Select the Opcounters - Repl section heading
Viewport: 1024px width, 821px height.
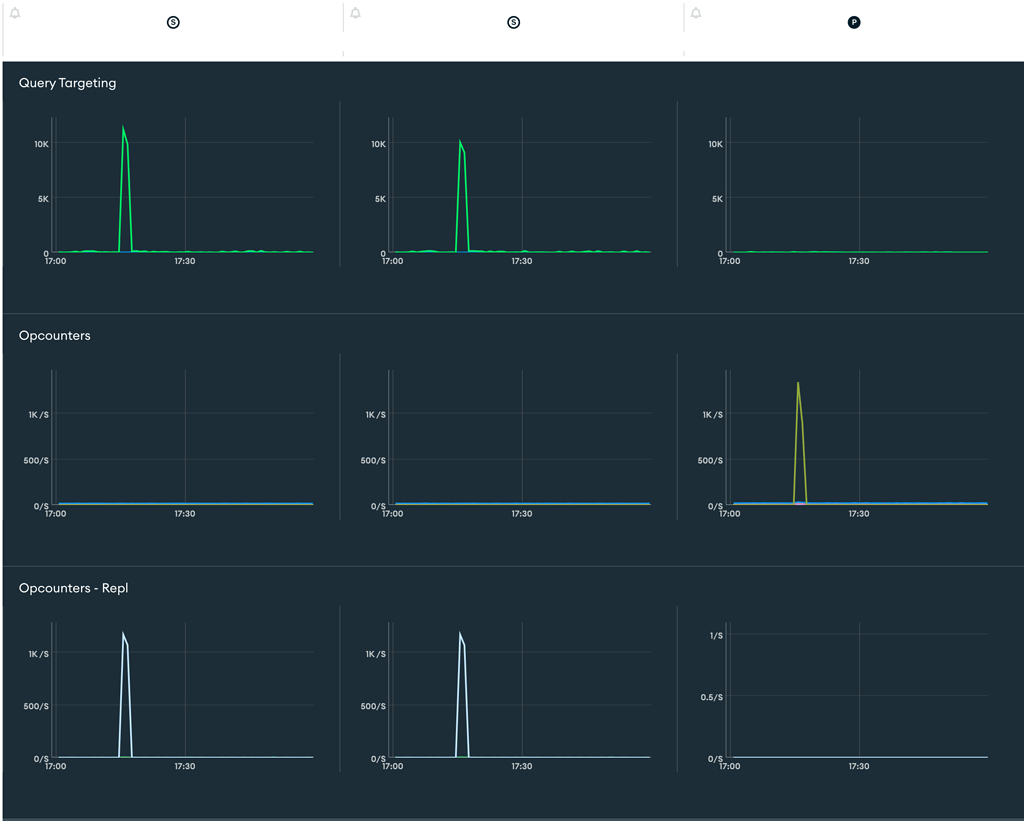tap(73, 588)
